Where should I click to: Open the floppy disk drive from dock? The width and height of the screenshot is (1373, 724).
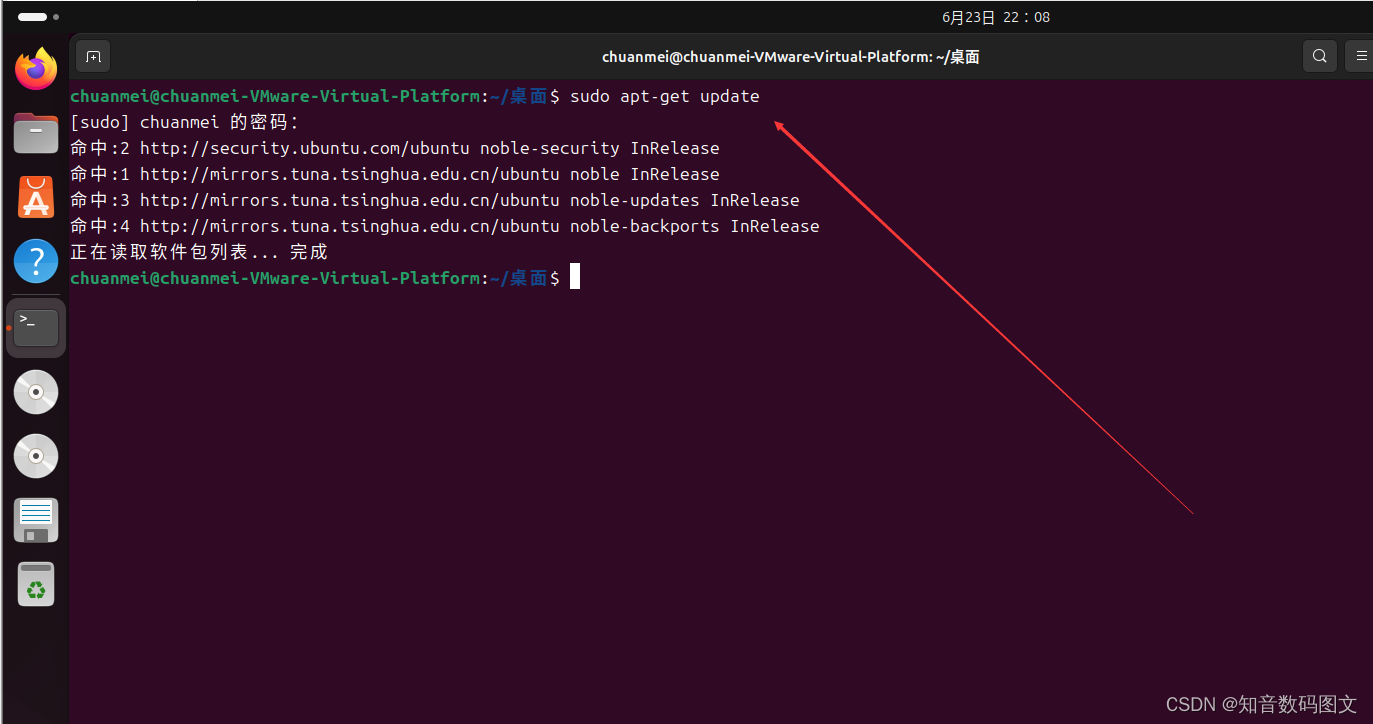[35, 519]
